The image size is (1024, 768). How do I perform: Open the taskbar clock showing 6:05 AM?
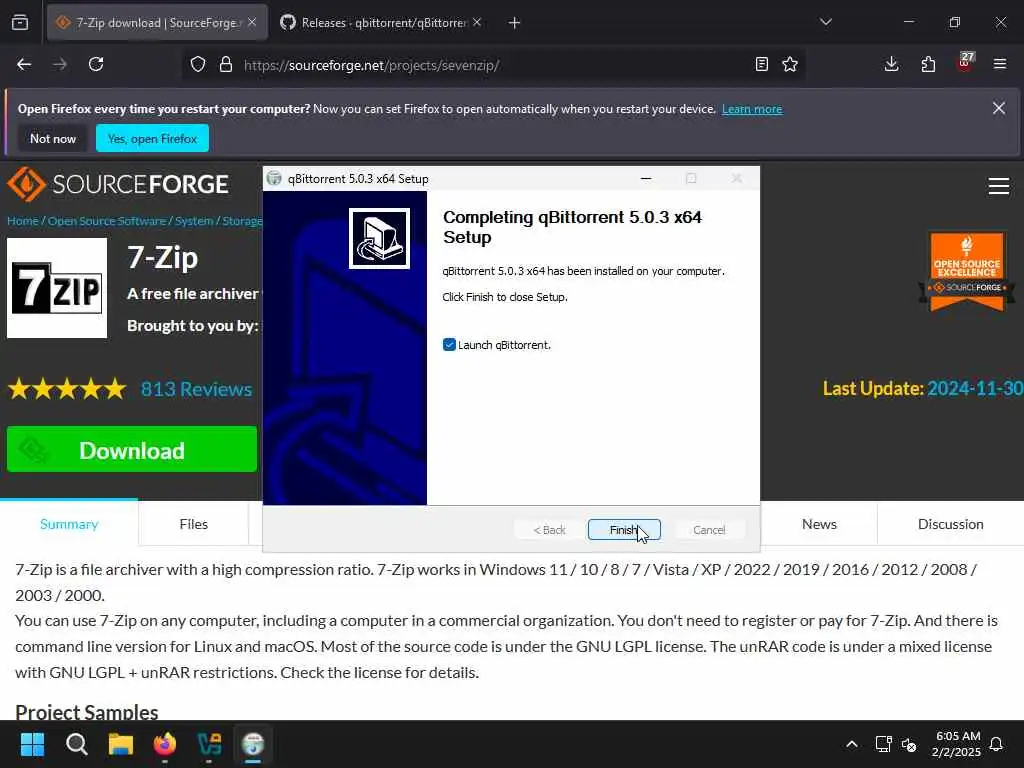coord(956,744)
